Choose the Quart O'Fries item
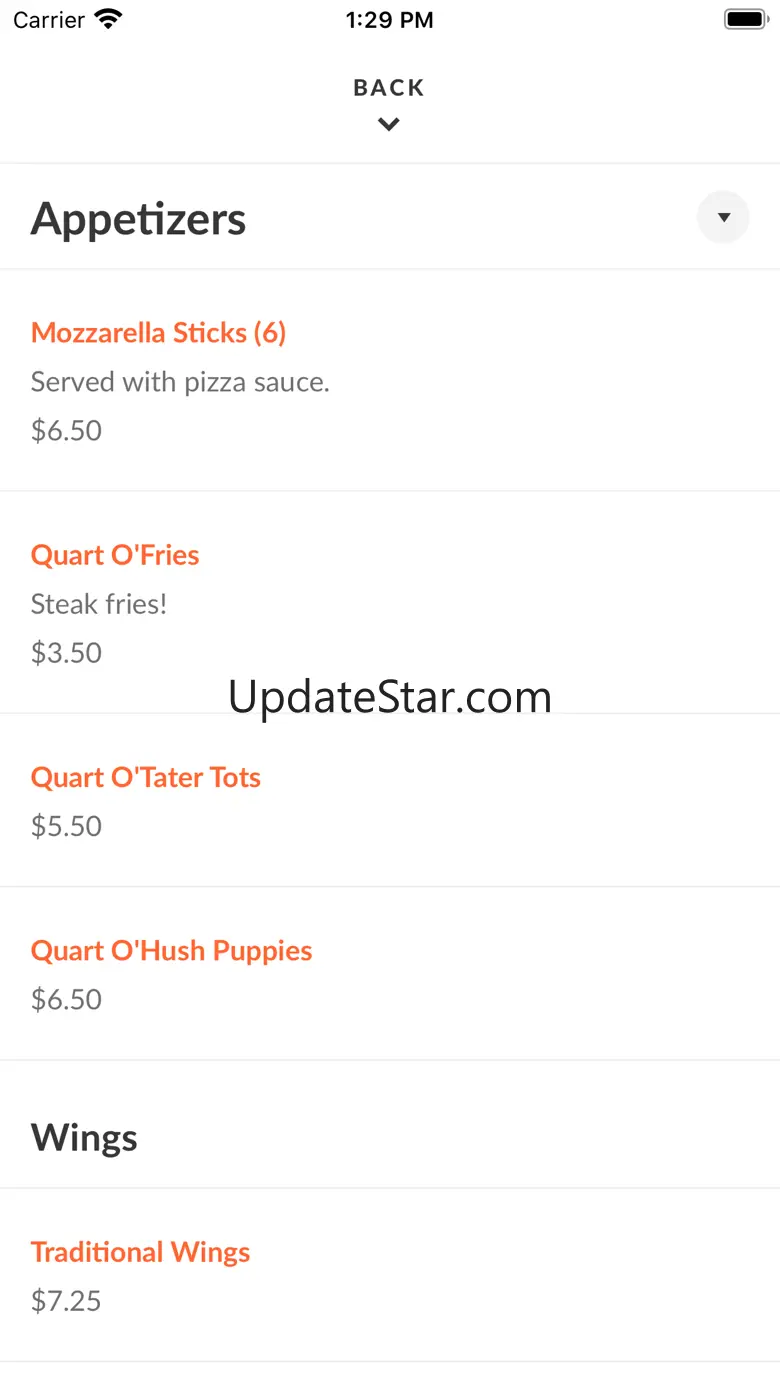The width and height of the screenshot is (780, 1387). (x=115, y=555)
